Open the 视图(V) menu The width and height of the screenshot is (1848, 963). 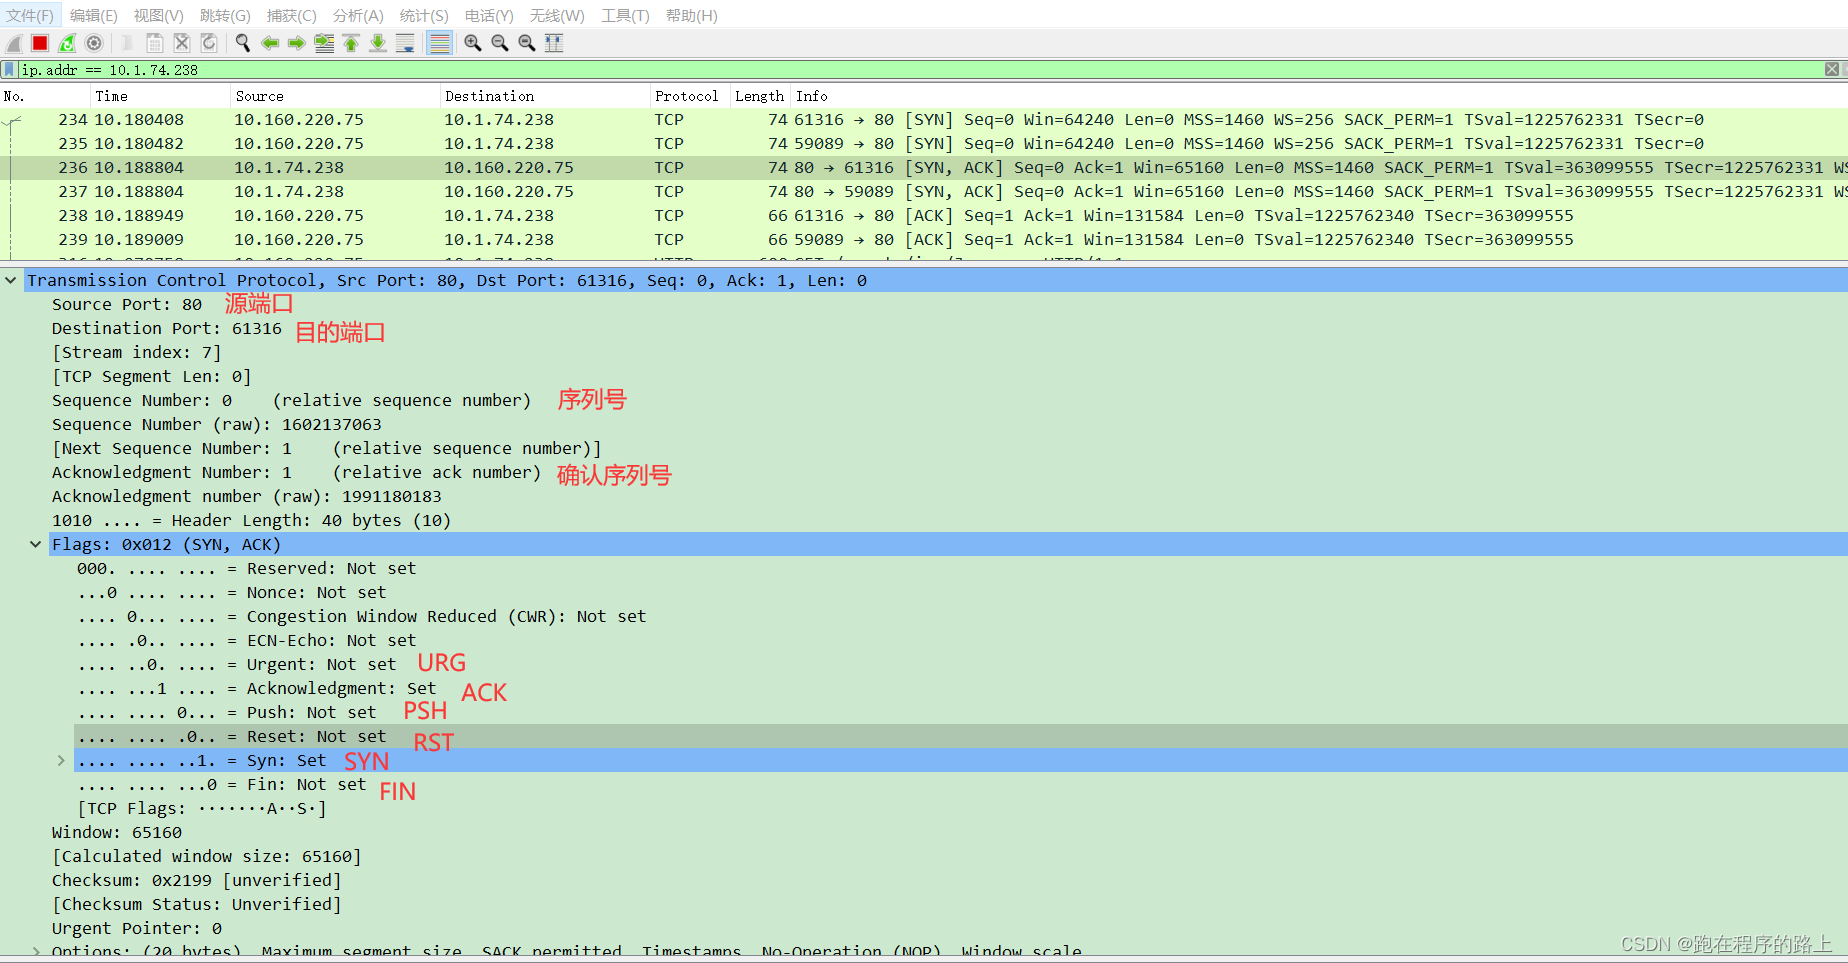pos(159,16)
